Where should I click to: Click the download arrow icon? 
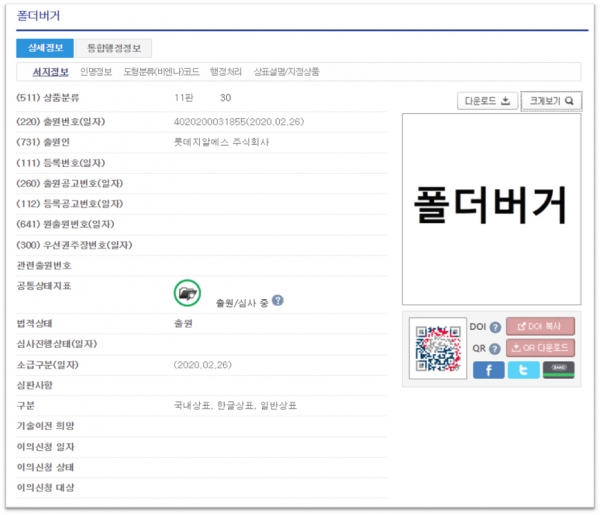tap(505, 101)
